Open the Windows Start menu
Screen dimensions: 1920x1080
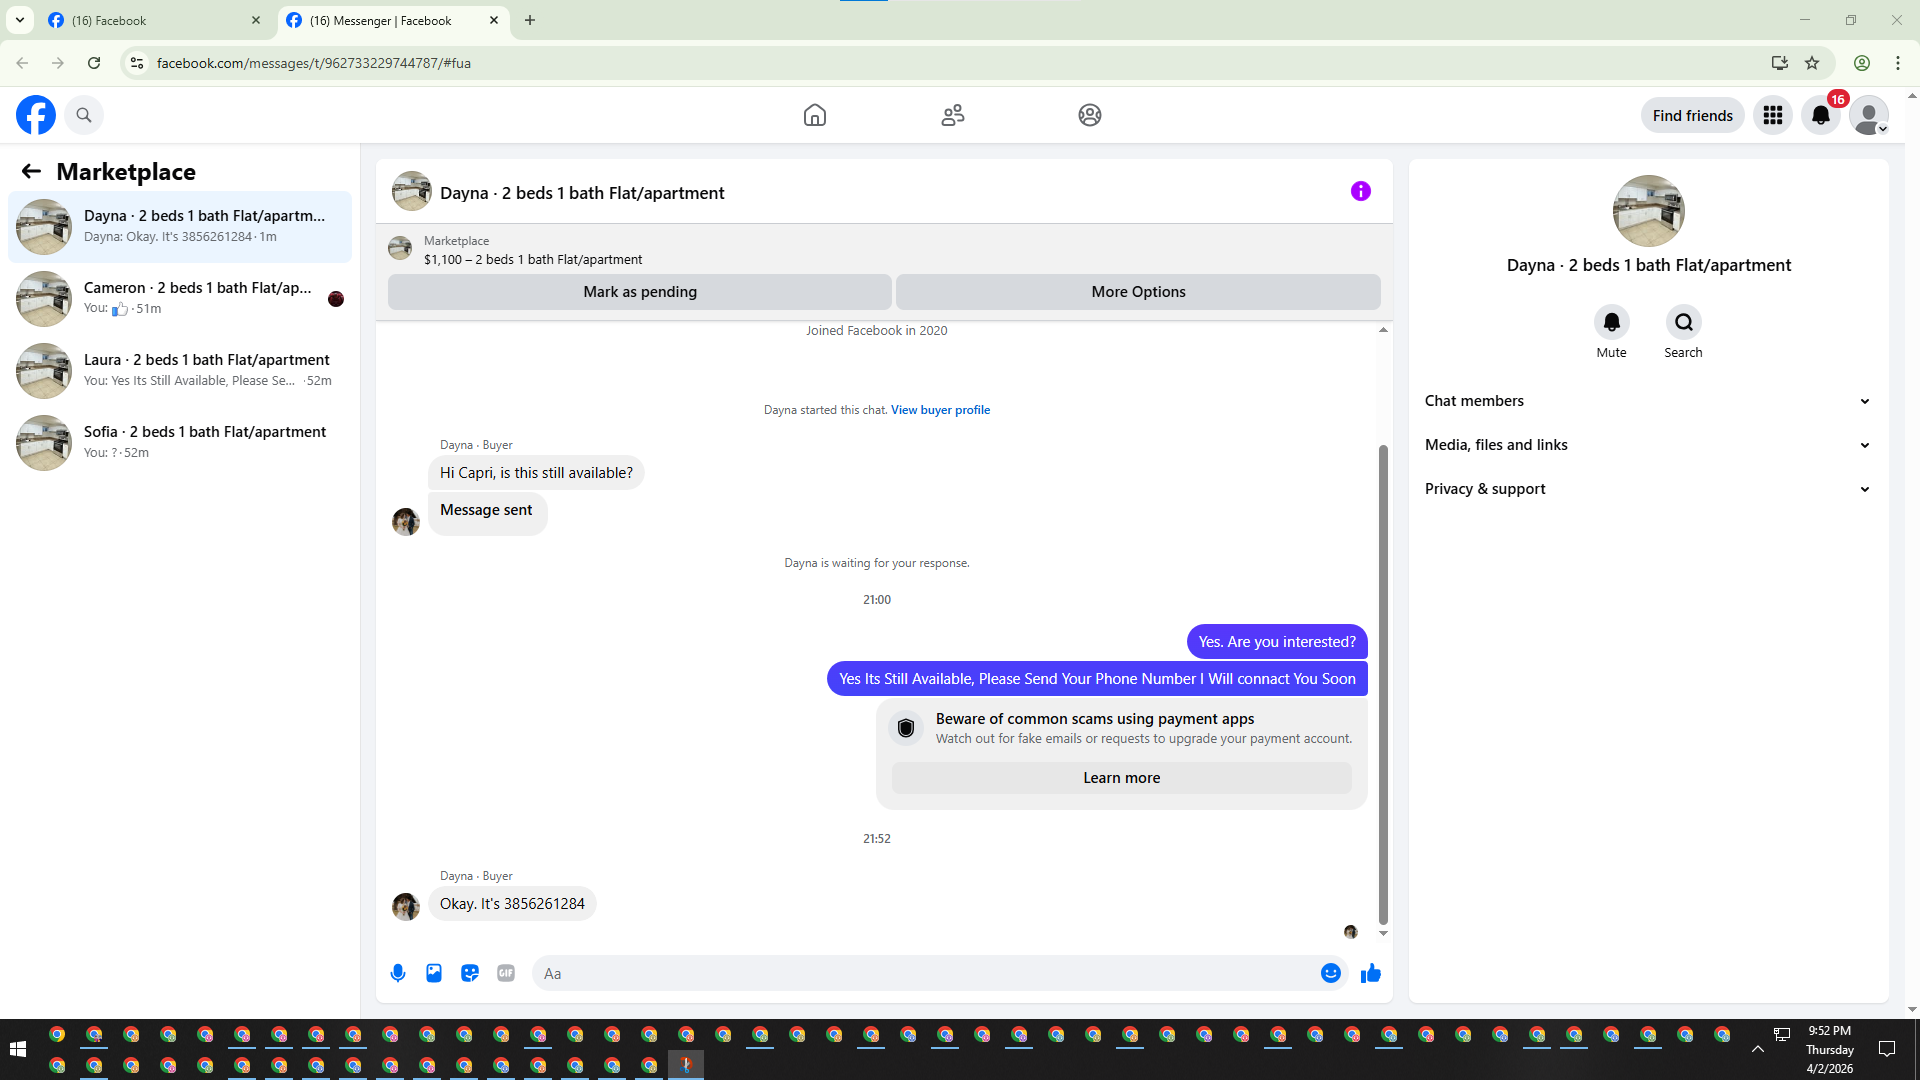coord(18,1049)
